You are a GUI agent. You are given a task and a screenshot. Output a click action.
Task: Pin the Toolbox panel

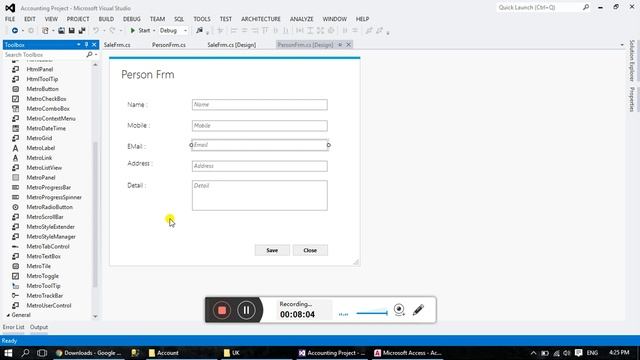click(x=86, y=45)
